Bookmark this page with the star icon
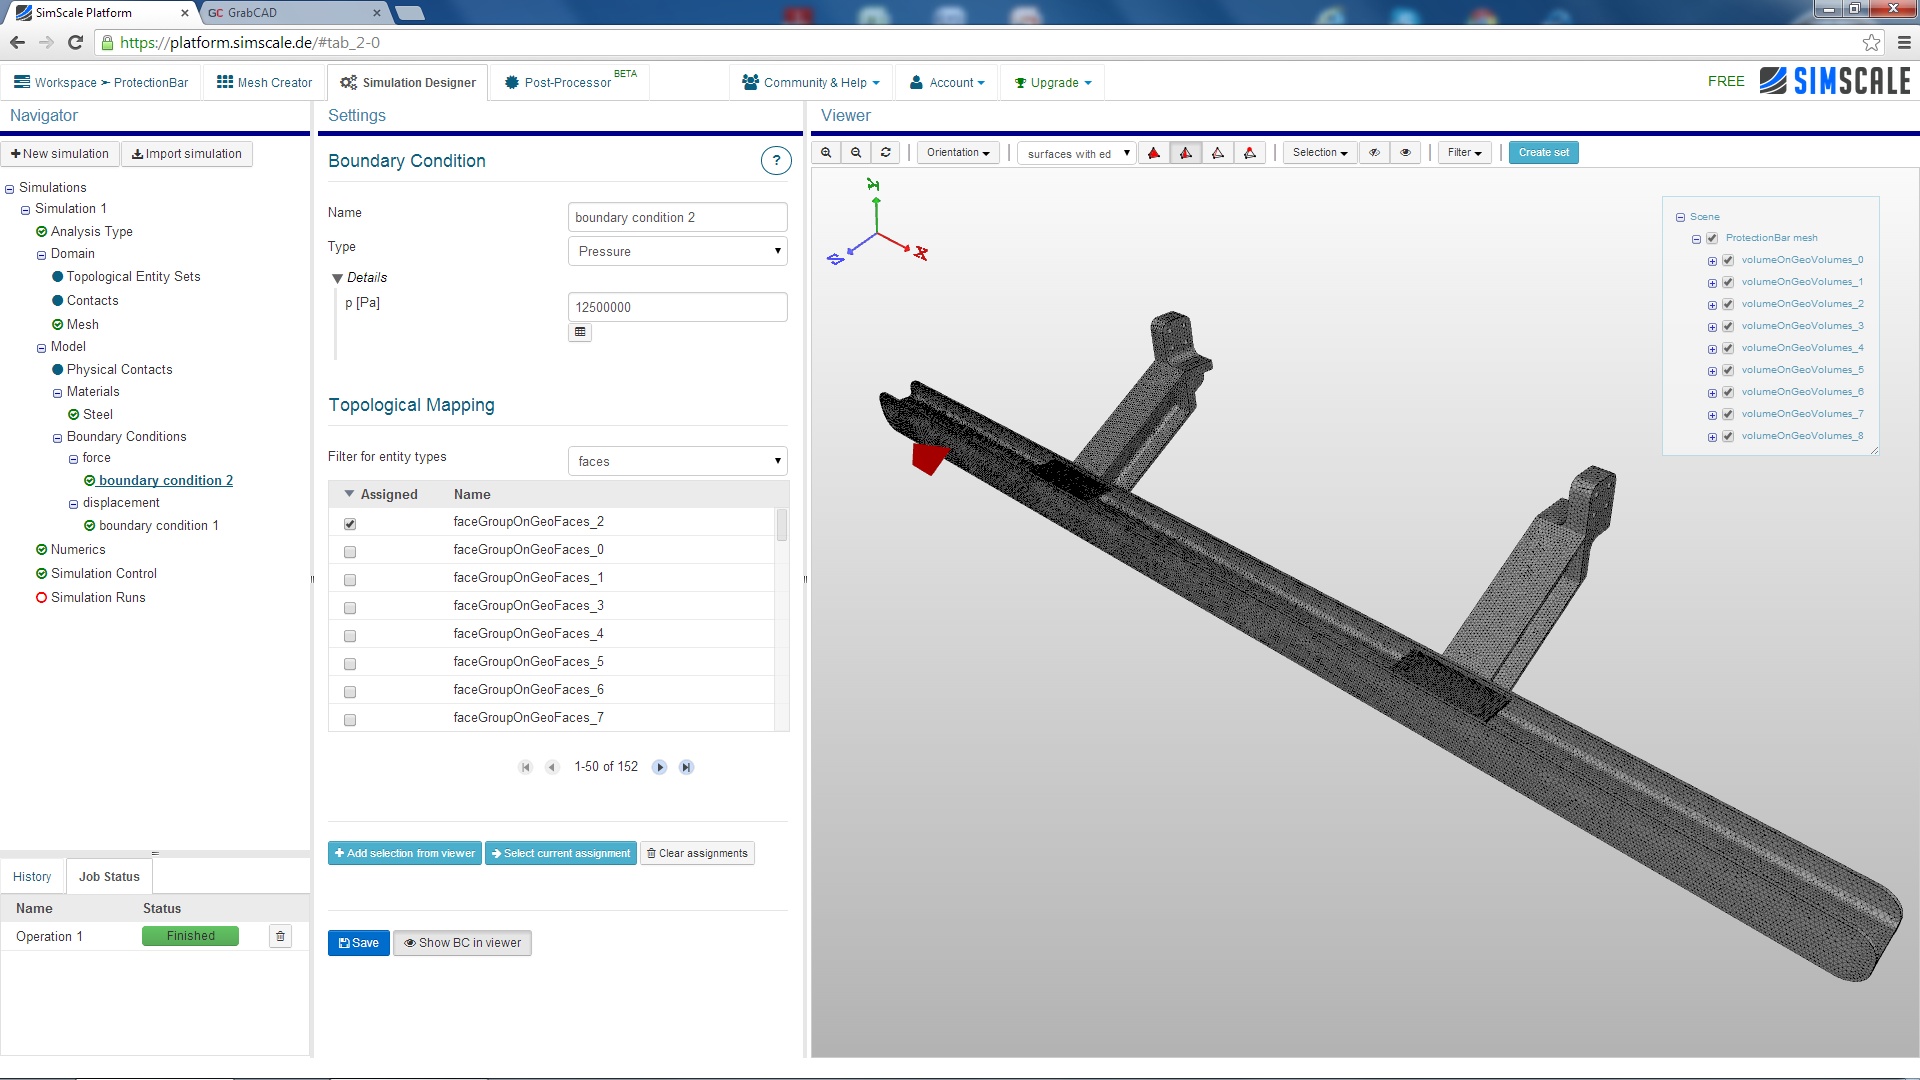The height and width of the screenshot is (1080, 1920). pos(1872,43)
